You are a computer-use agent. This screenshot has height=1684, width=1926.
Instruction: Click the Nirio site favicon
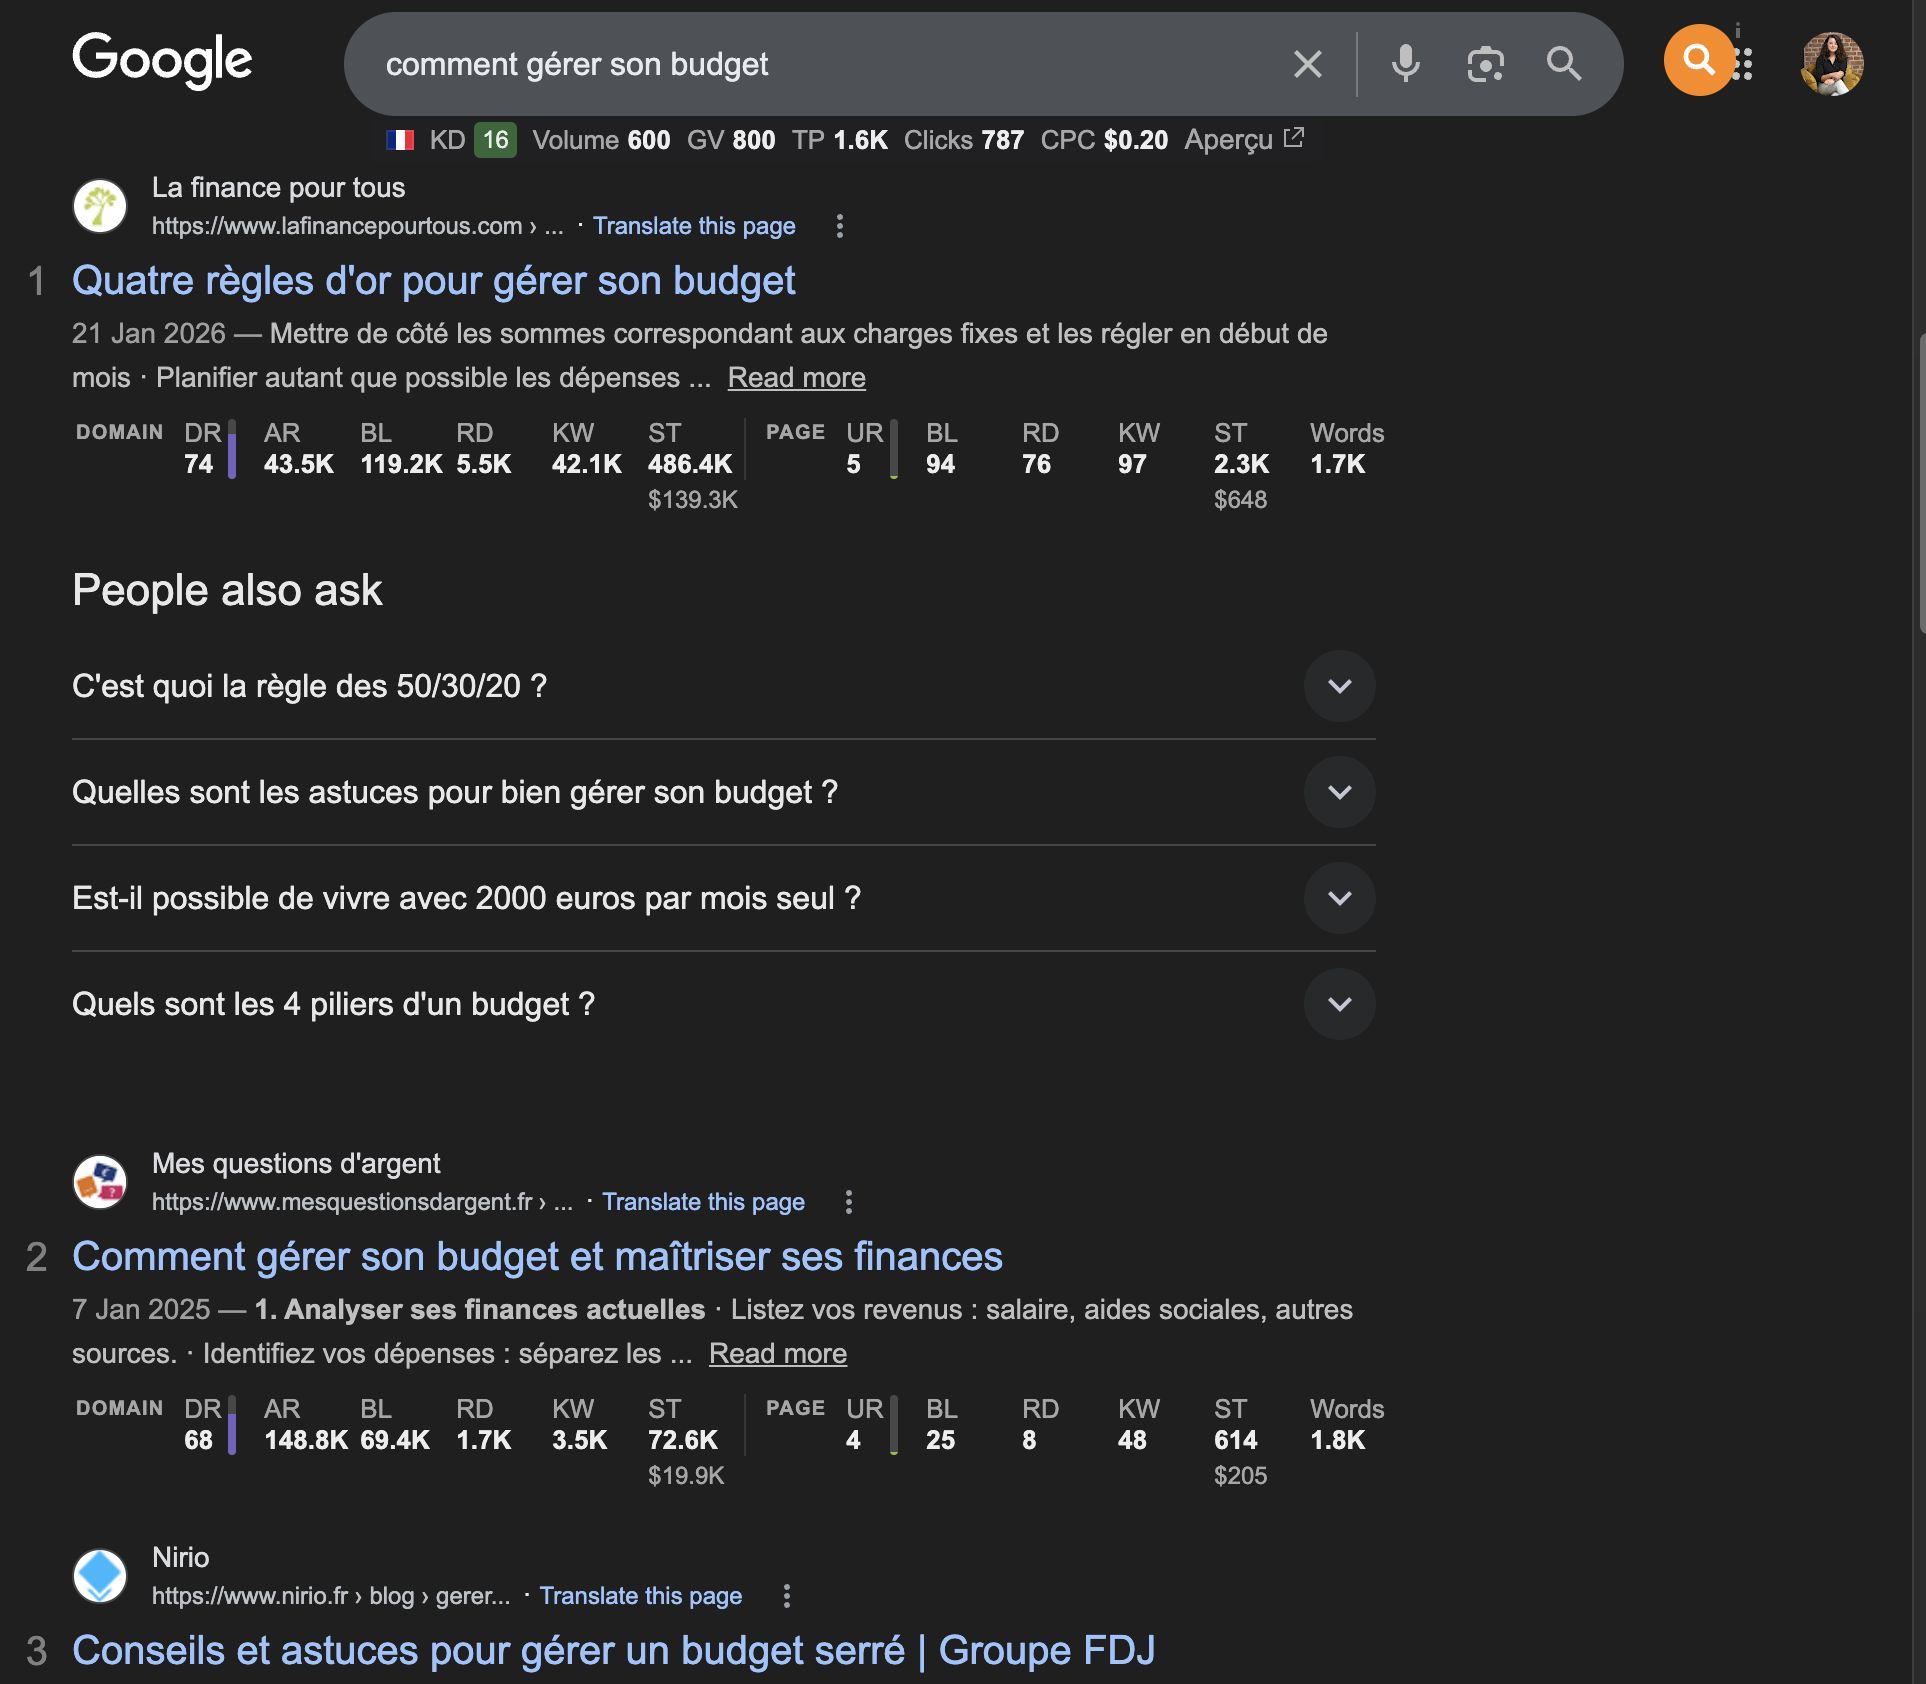tap(101, 1576)
